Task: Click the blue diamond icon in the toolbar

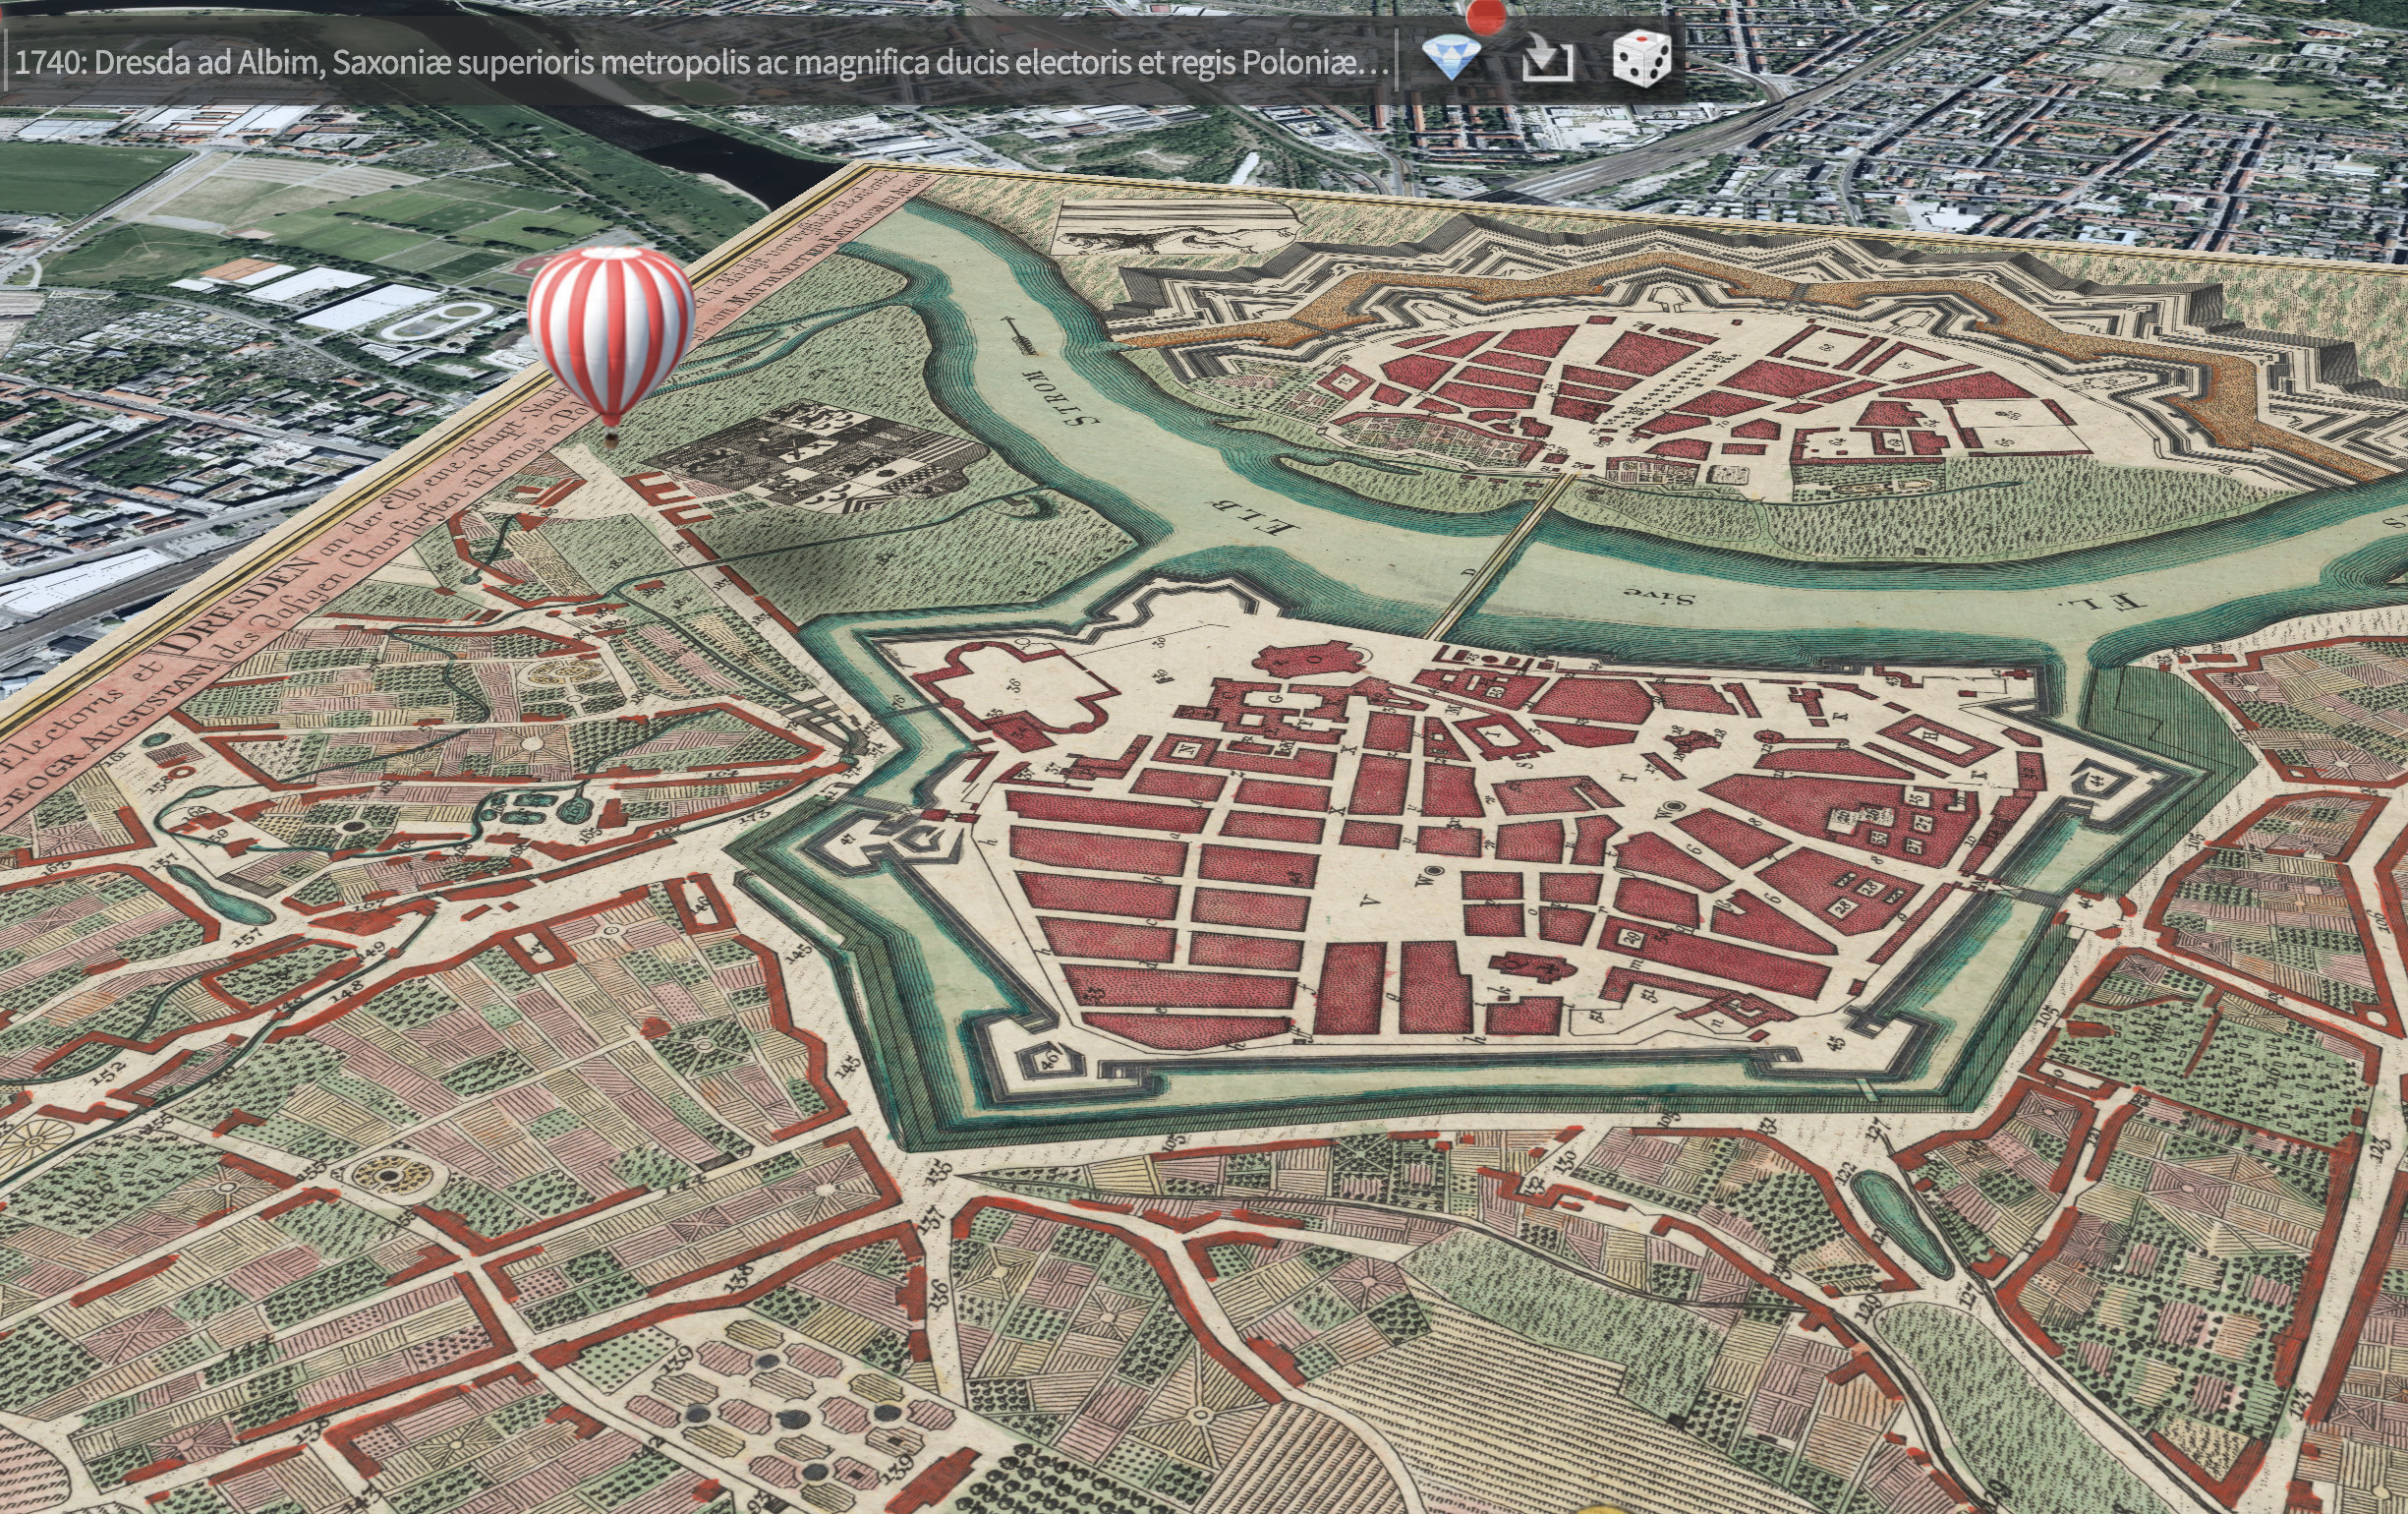Action: tap(1450, 59)
